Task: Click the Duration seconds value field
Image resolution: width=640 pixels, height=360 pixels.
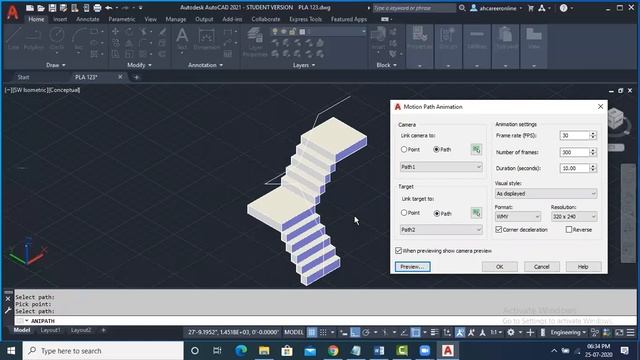Action: (x=574, y=168)
